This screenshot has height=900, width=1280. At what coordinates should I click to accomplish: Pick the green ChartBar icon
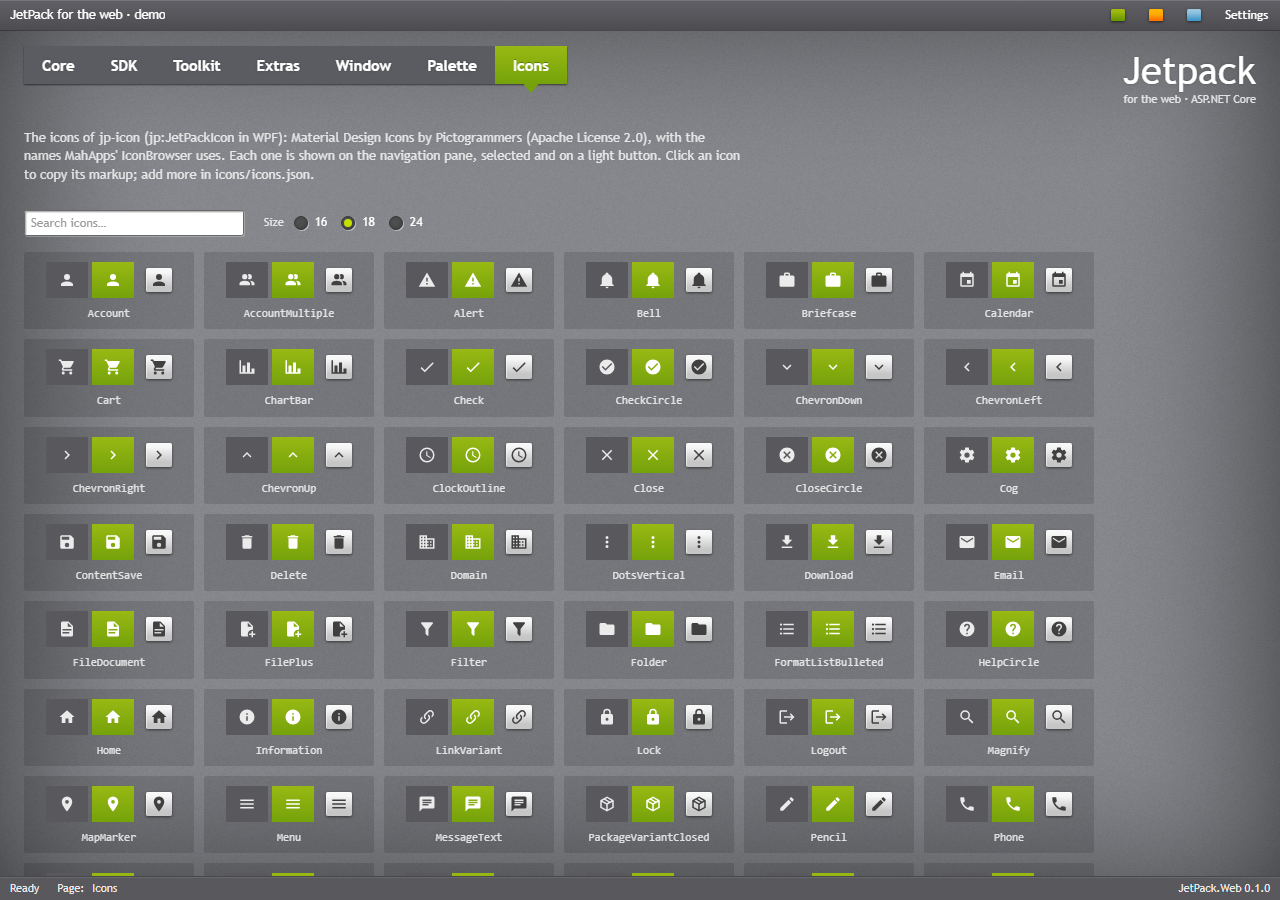[293, 367]
